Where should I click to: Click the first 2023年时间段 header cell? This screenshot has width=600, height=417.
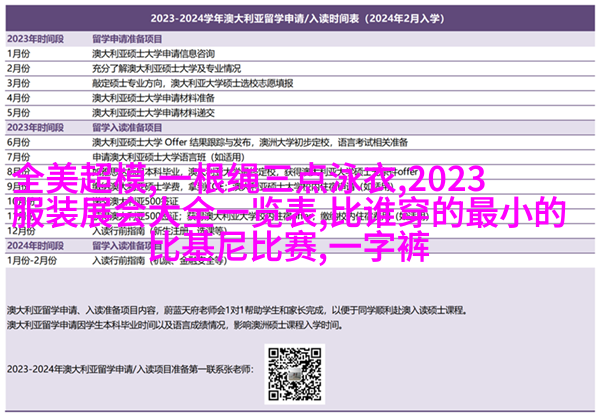pyautogui.click(x=33, y=35)
